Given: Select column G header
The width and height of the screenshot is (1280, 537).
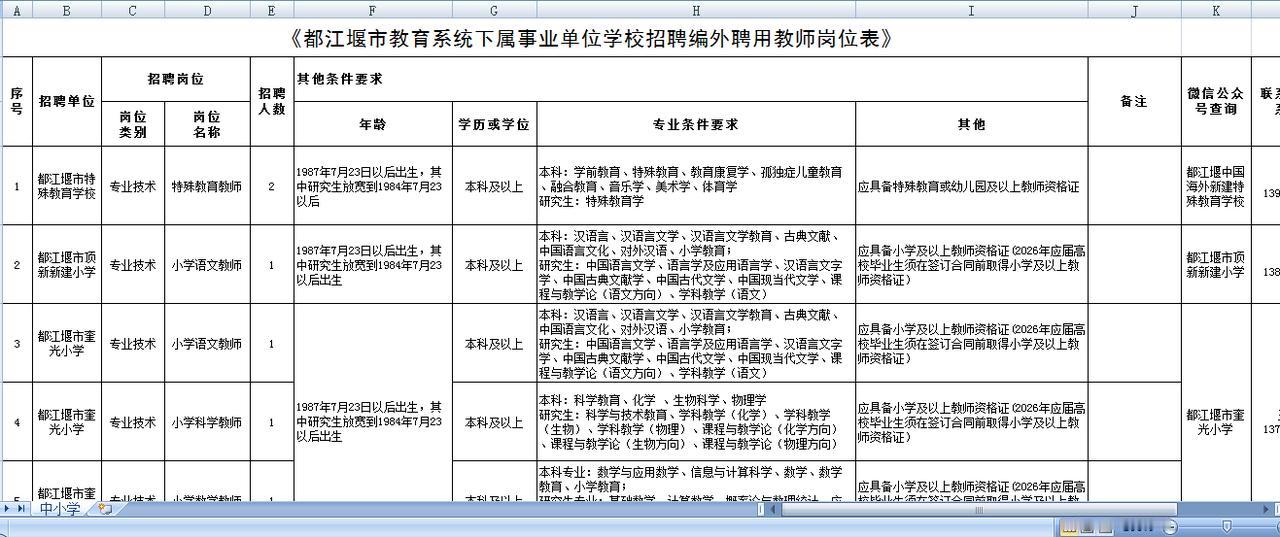Looking at the screenshot, I should [x=494, y=10].
